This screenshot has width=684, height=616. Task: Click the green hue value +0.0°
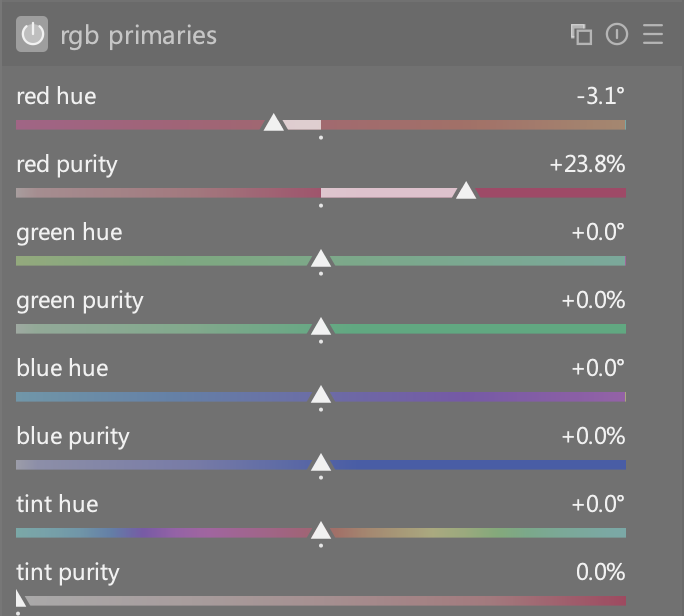(598, 232)
